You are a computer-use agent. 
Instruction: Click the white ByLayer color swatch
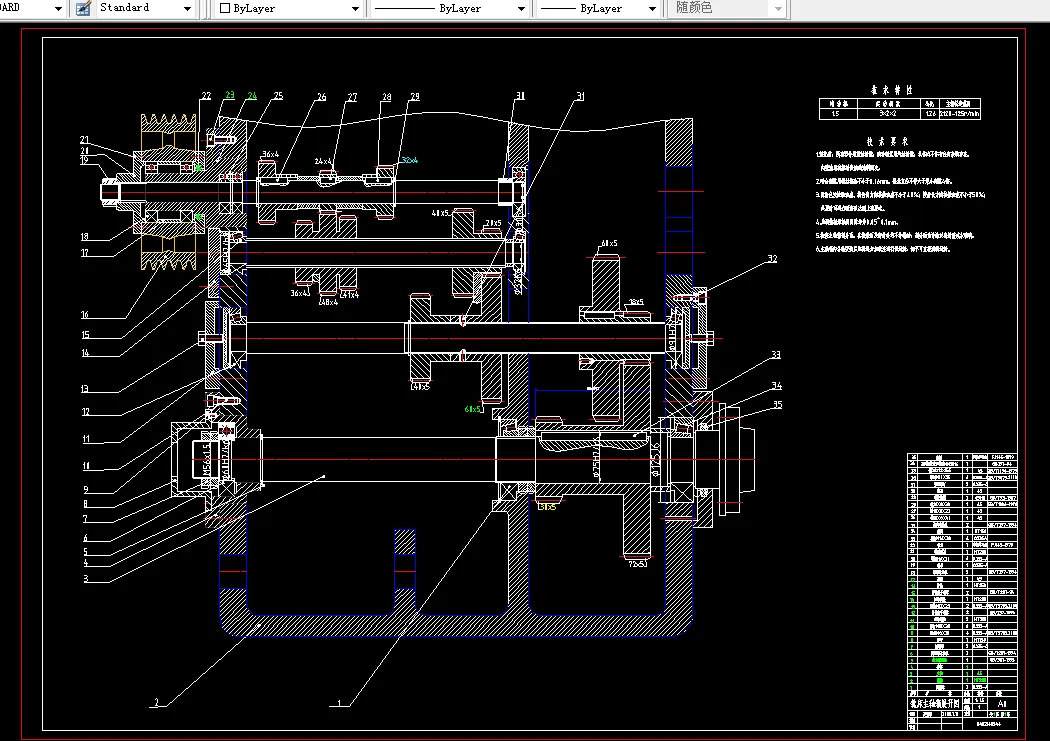224,8
